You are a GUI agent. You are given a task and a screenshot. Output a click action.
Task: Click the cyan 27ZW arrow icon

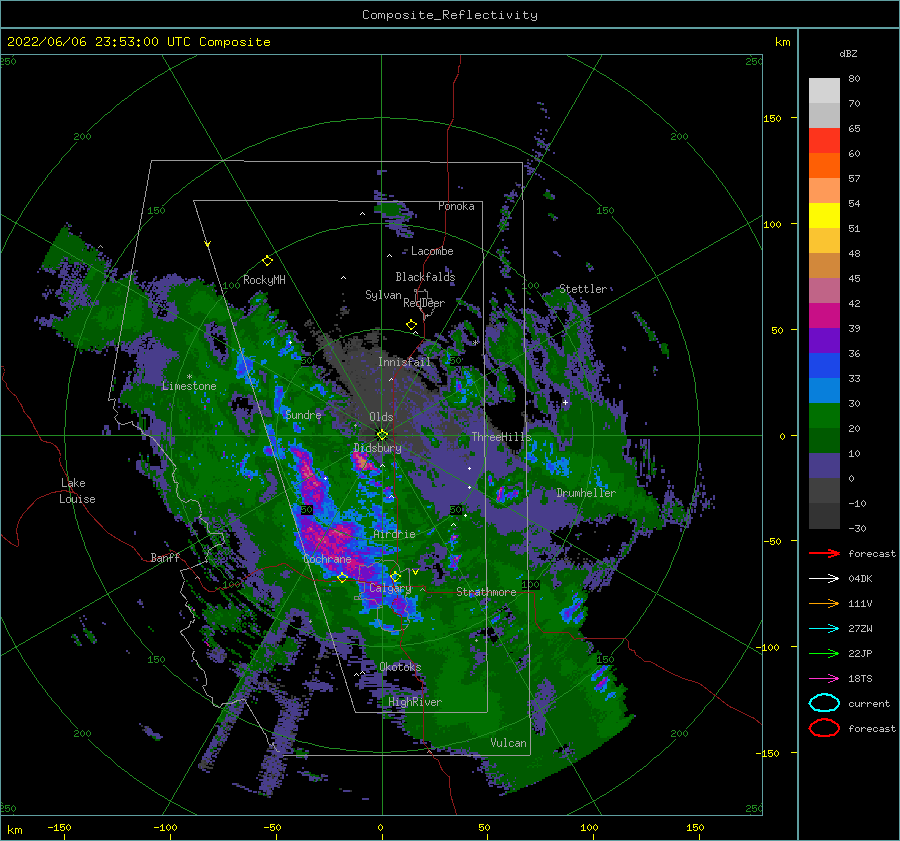point(824,629)
